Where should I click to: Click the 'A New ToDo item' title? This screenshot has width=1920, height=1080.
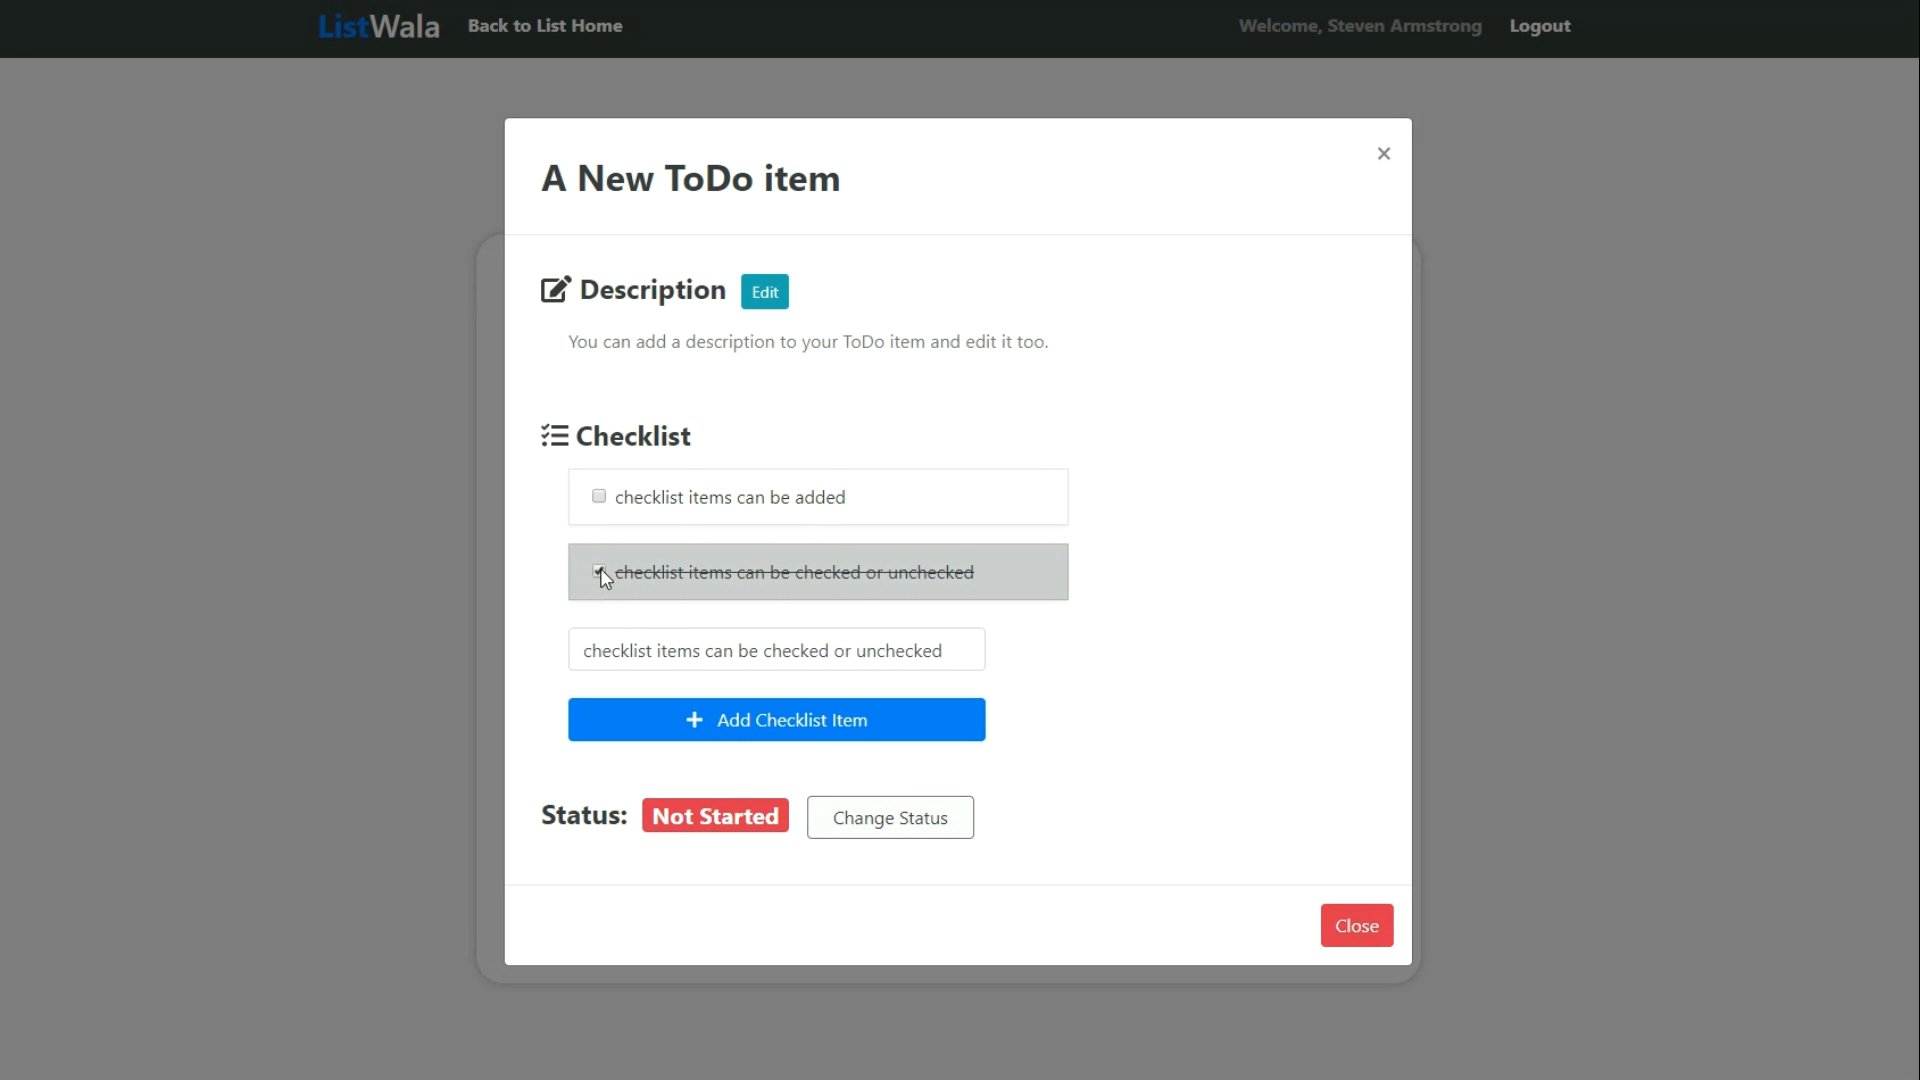pos(690,179)
